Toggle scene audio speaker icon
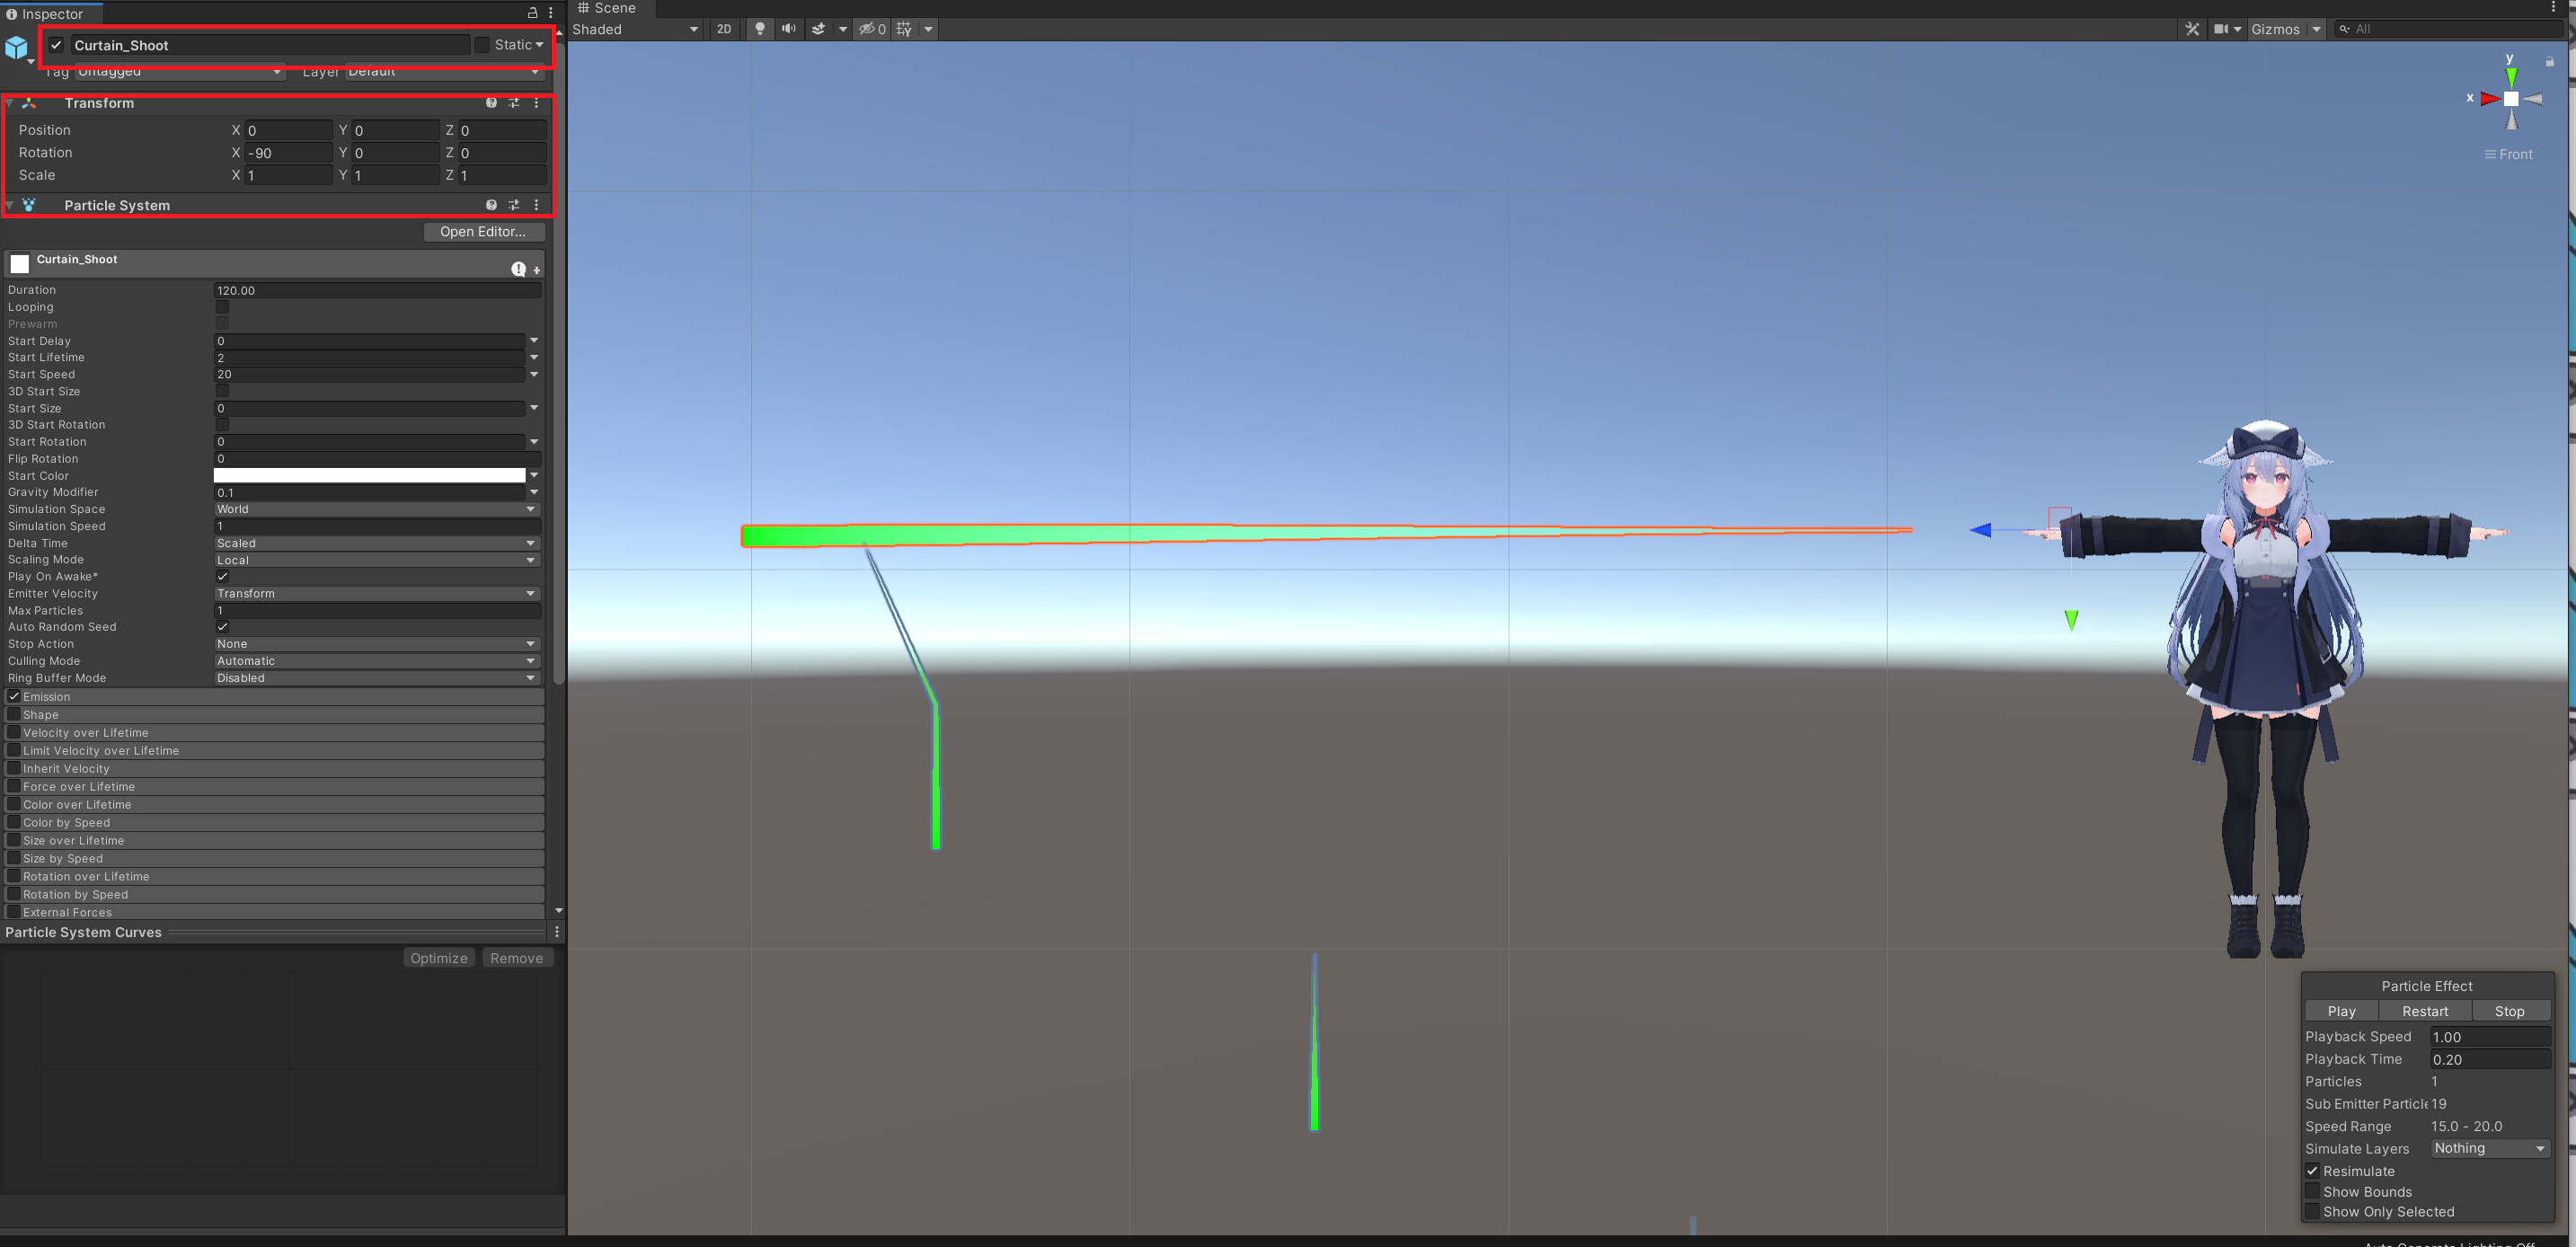Image resolution: width=2576 pixels, height=1247 pixels. [x=789, y=29]
